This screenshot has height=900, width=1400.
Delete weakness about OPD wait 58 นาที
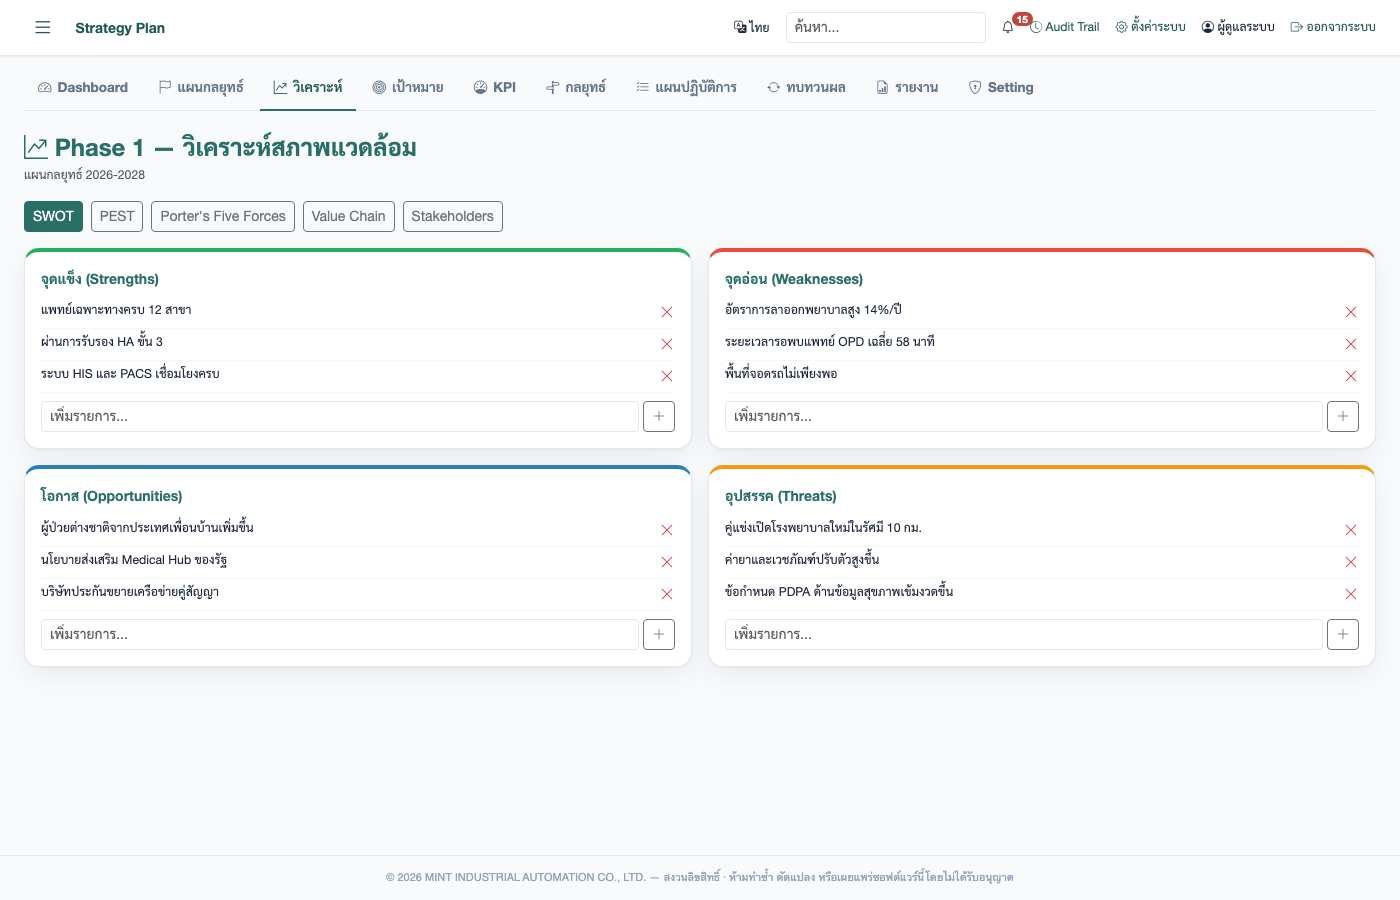point(1351,344)
